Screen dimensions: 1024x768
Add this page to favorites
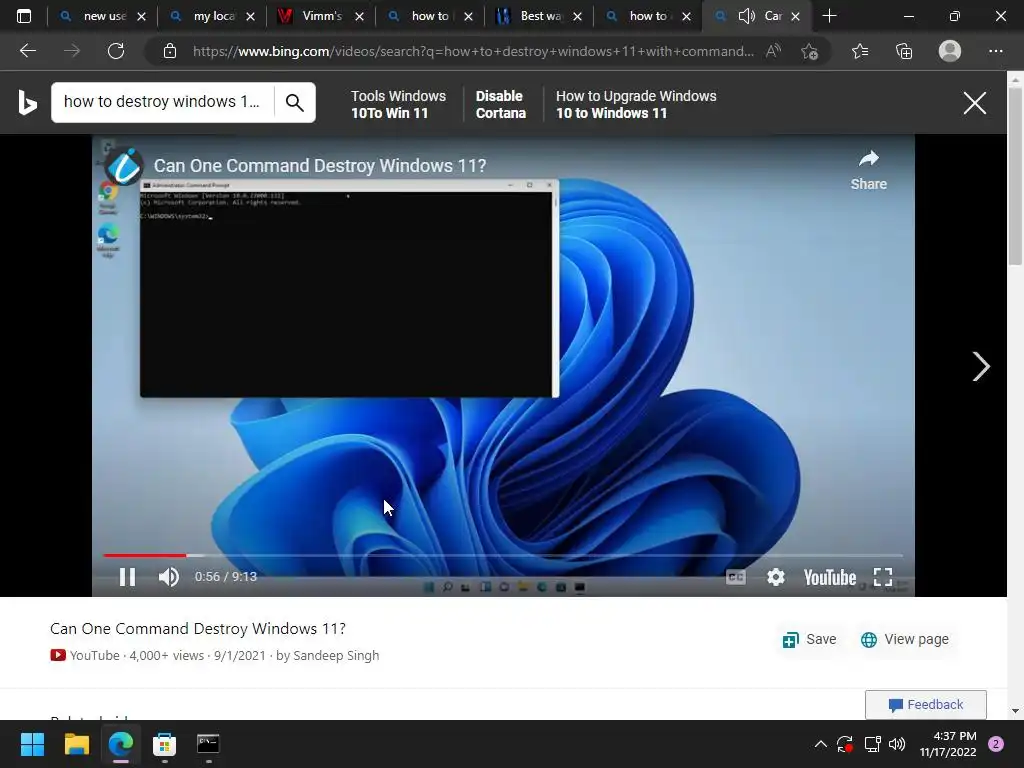810,51
